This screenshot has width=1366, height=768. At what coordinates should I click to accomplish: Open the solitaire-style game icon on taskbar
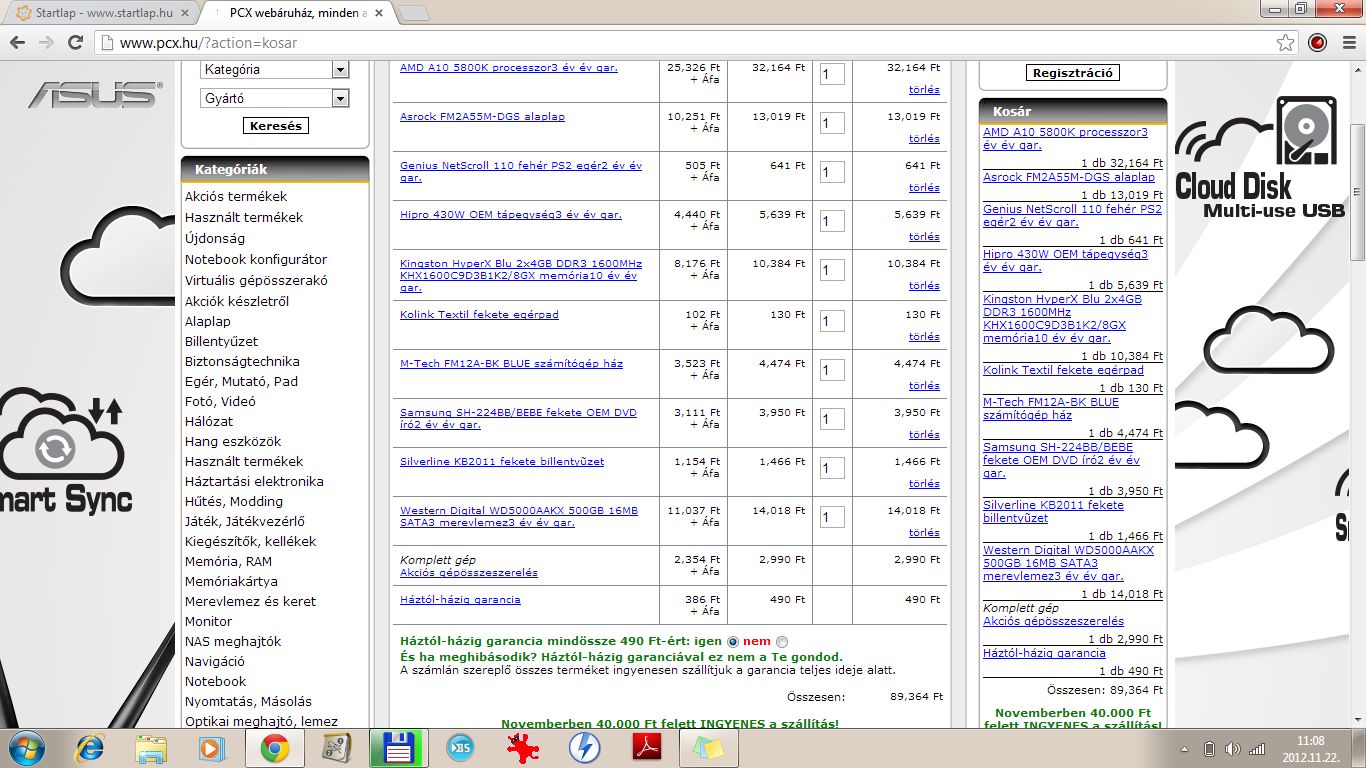point(337,748)
